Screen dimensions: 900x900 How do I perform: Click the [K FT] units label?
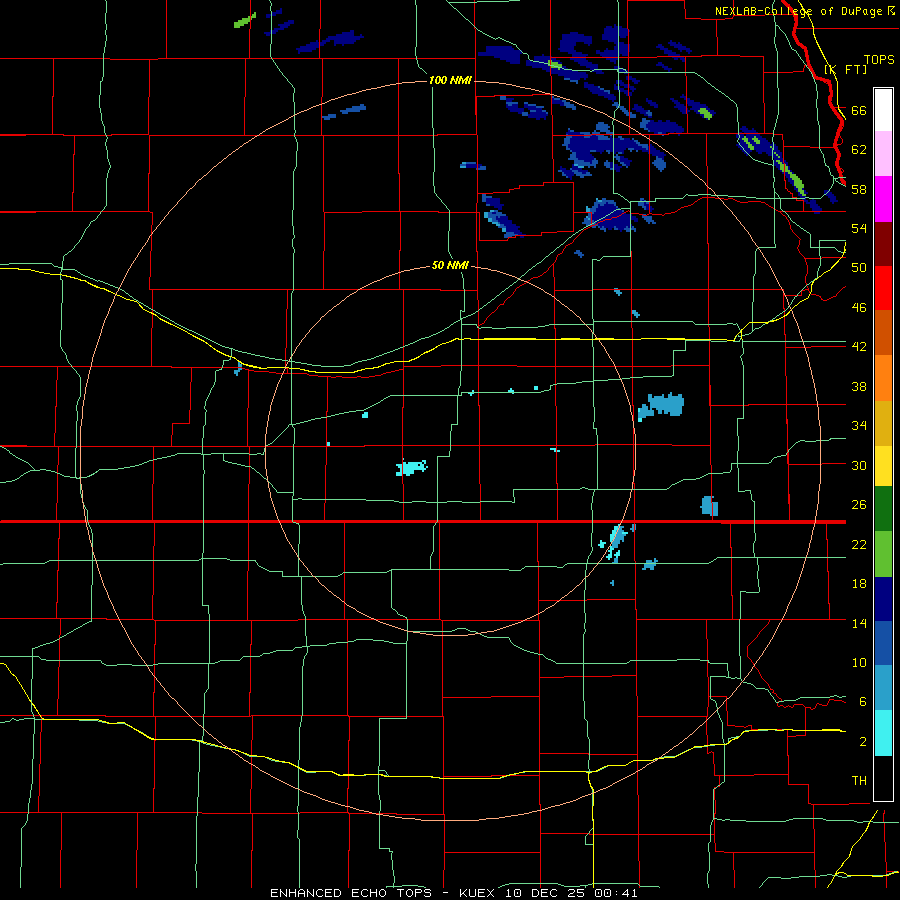[x=845, y=69]
